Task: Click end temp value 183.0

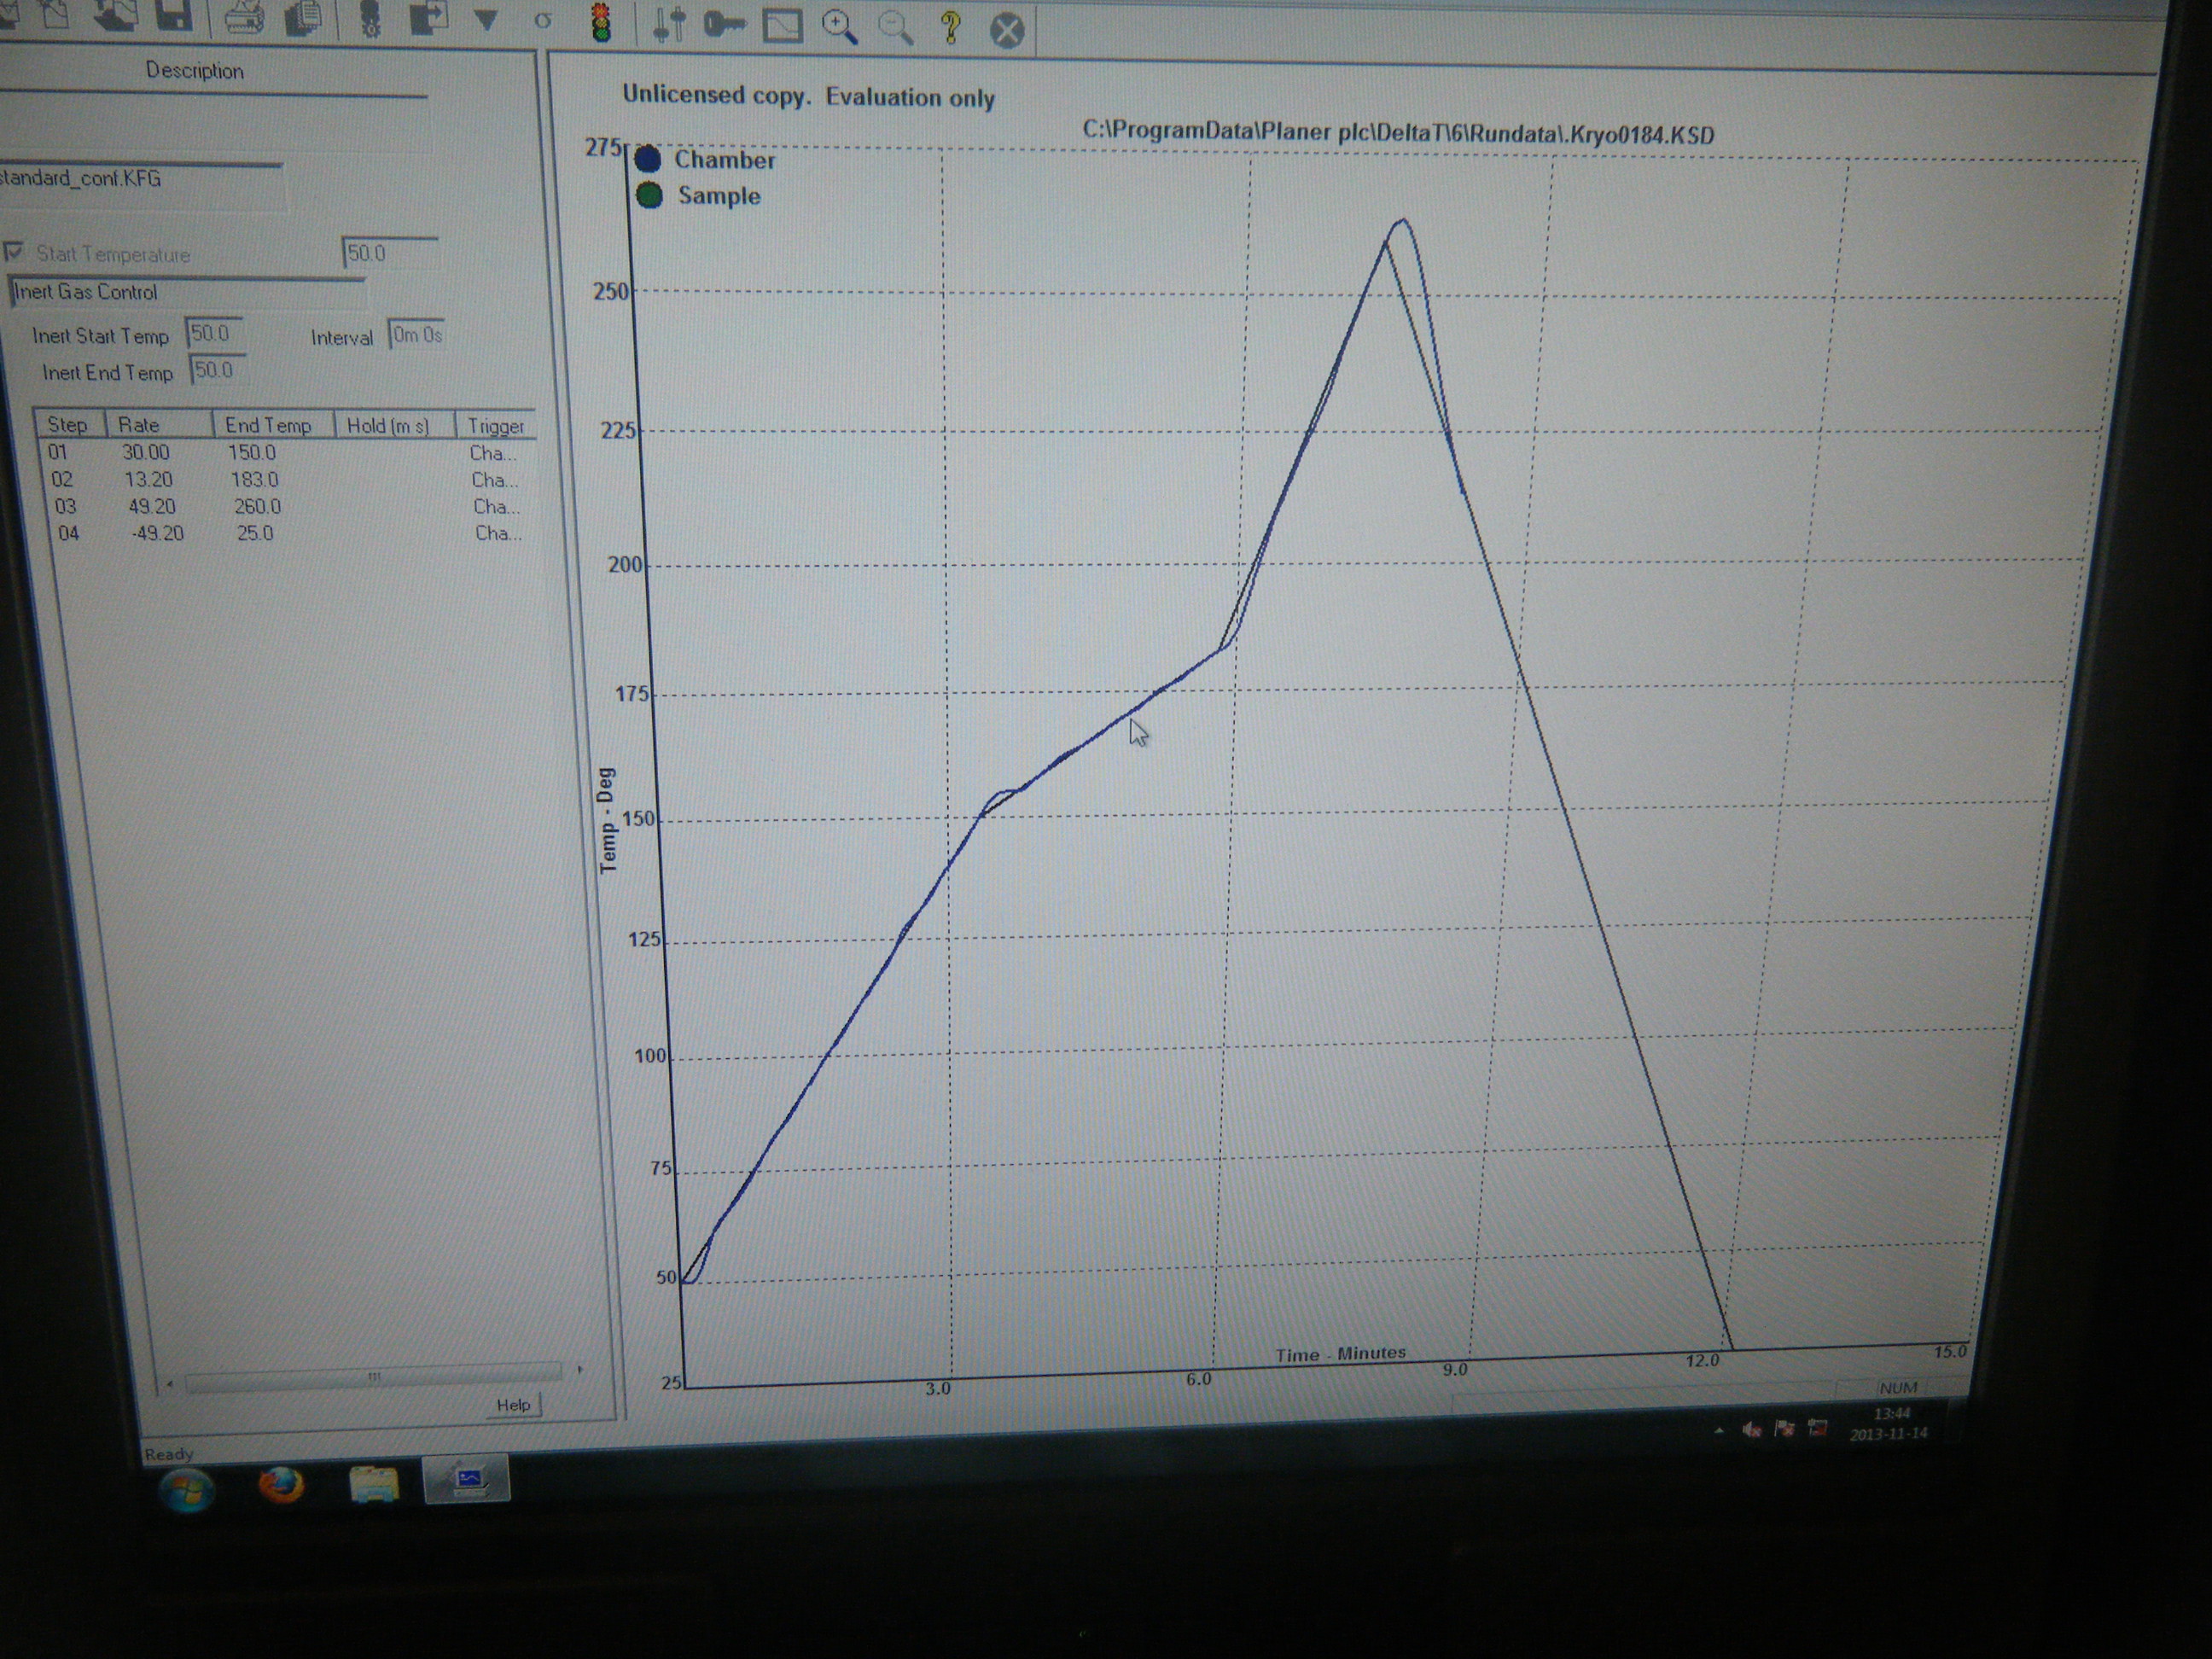Action: pos(254,480)
